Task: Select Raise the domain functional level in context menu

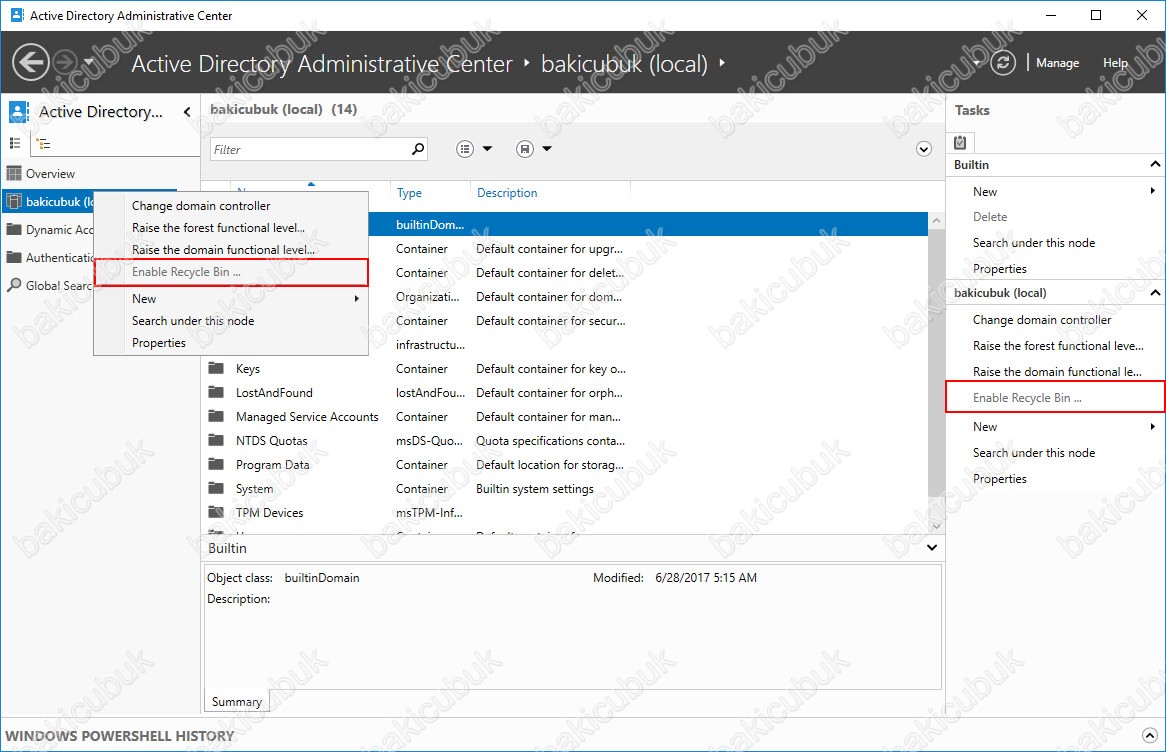Action: pos(223,250)
